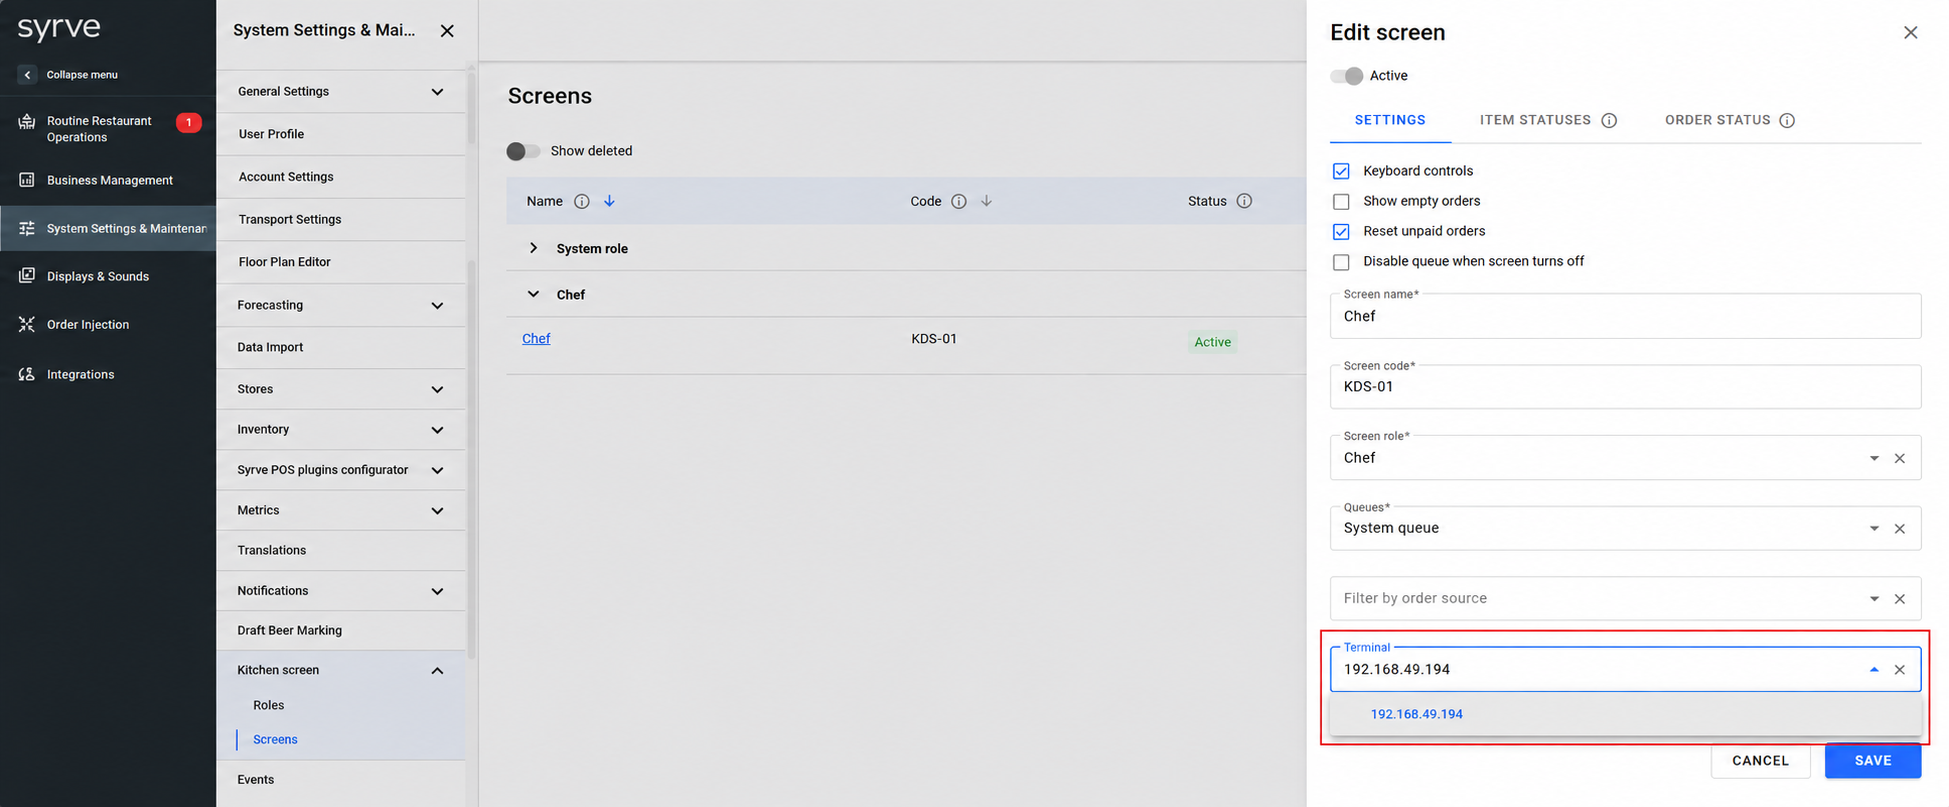
Task: Expand the System role group row
Action: [534, 248]
